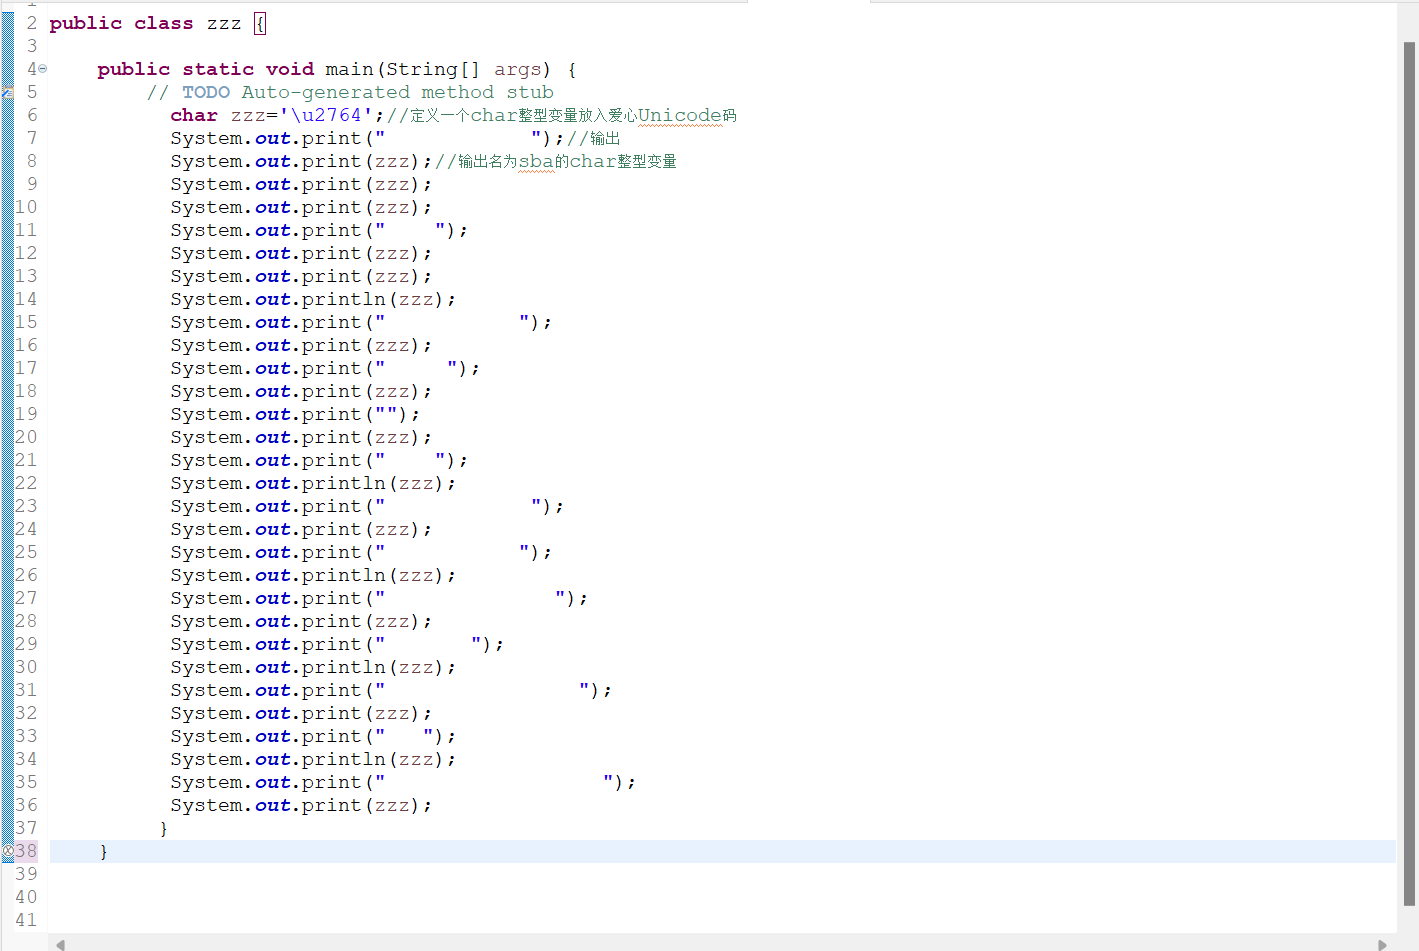Click the vertical scrollbar thumb
Image resolution: width=1419 pixels, height=951 pixels.
(1409, 473)
